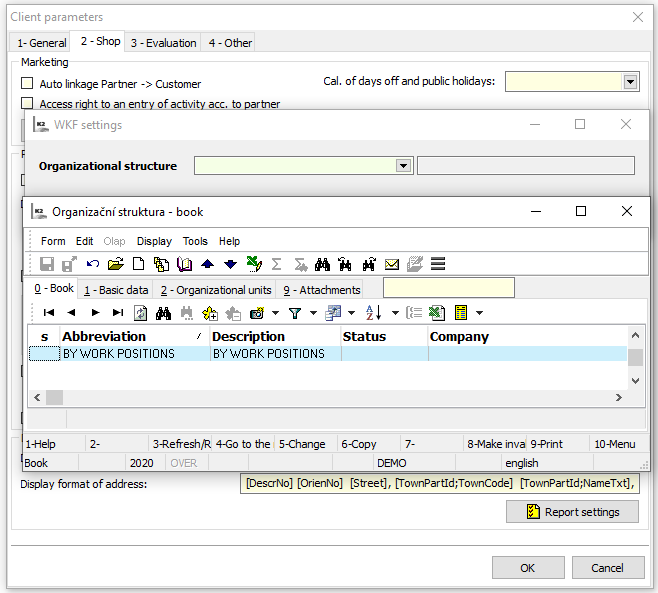Enable Auto linkage Partner -> Customer checkbox
Viewport: 658px width, 593px height.
click(27, 83)
